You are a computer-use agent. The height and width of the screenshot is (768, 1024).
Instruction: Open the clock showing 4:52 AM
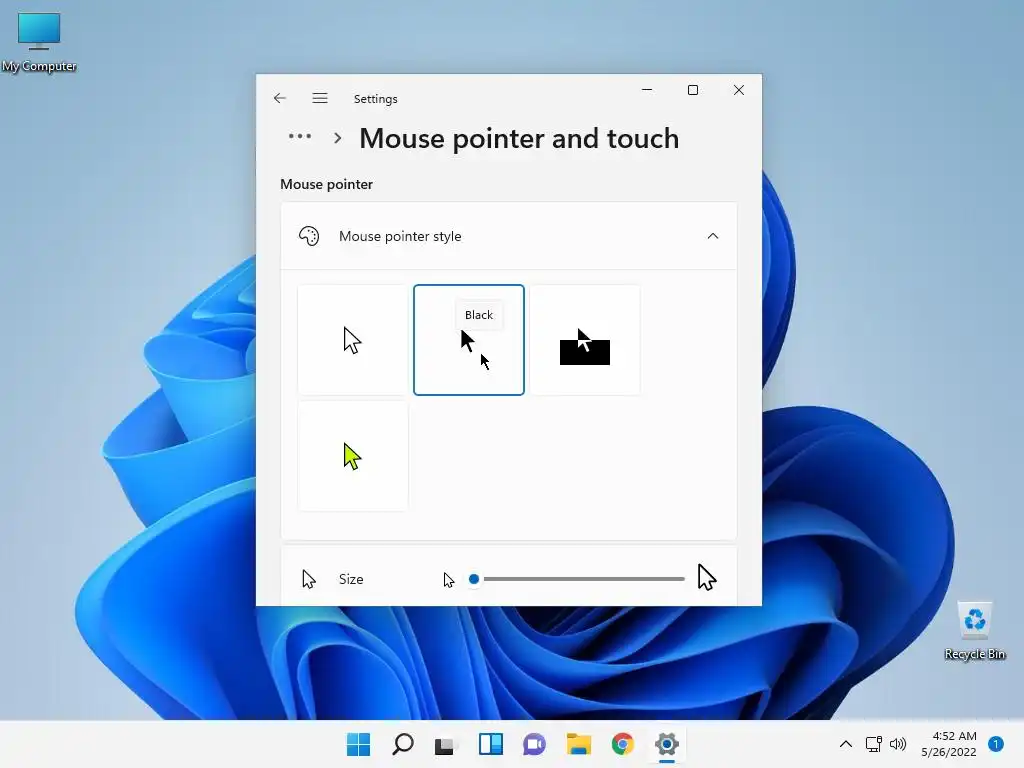click(949, 744)
